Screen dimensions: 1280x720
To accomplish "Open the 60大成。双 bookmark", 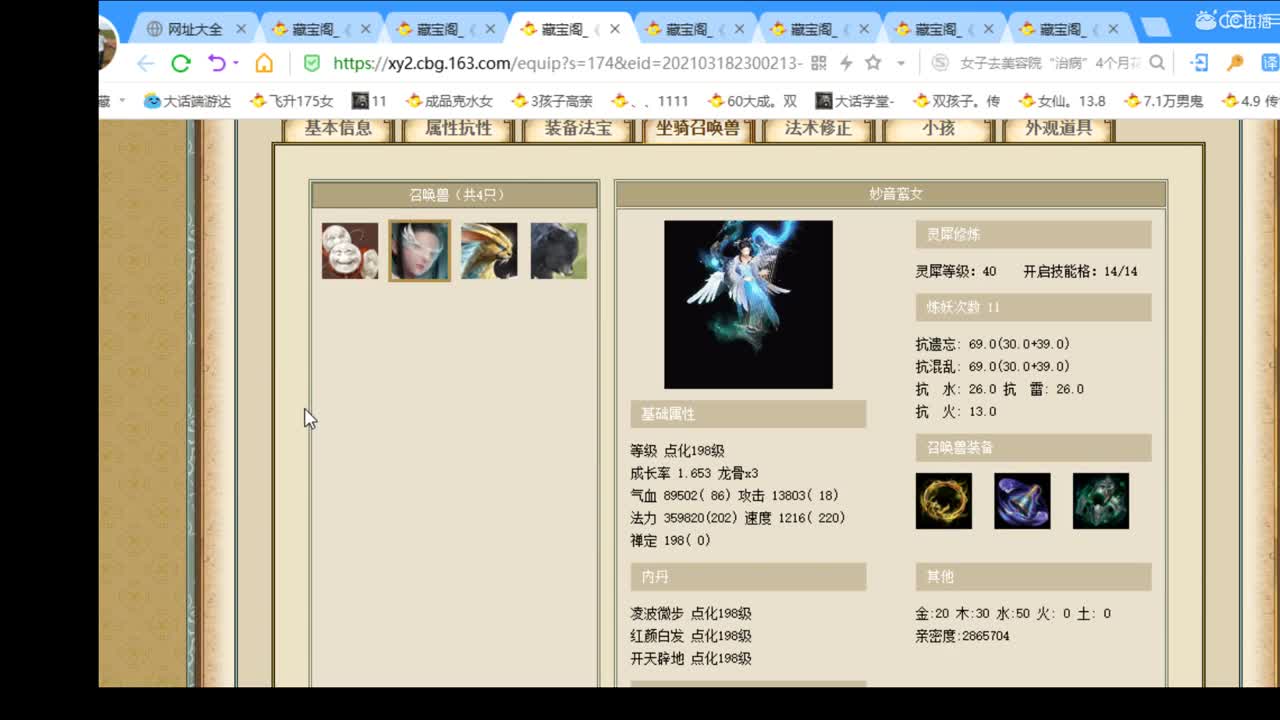I will [x=752, y=101].
